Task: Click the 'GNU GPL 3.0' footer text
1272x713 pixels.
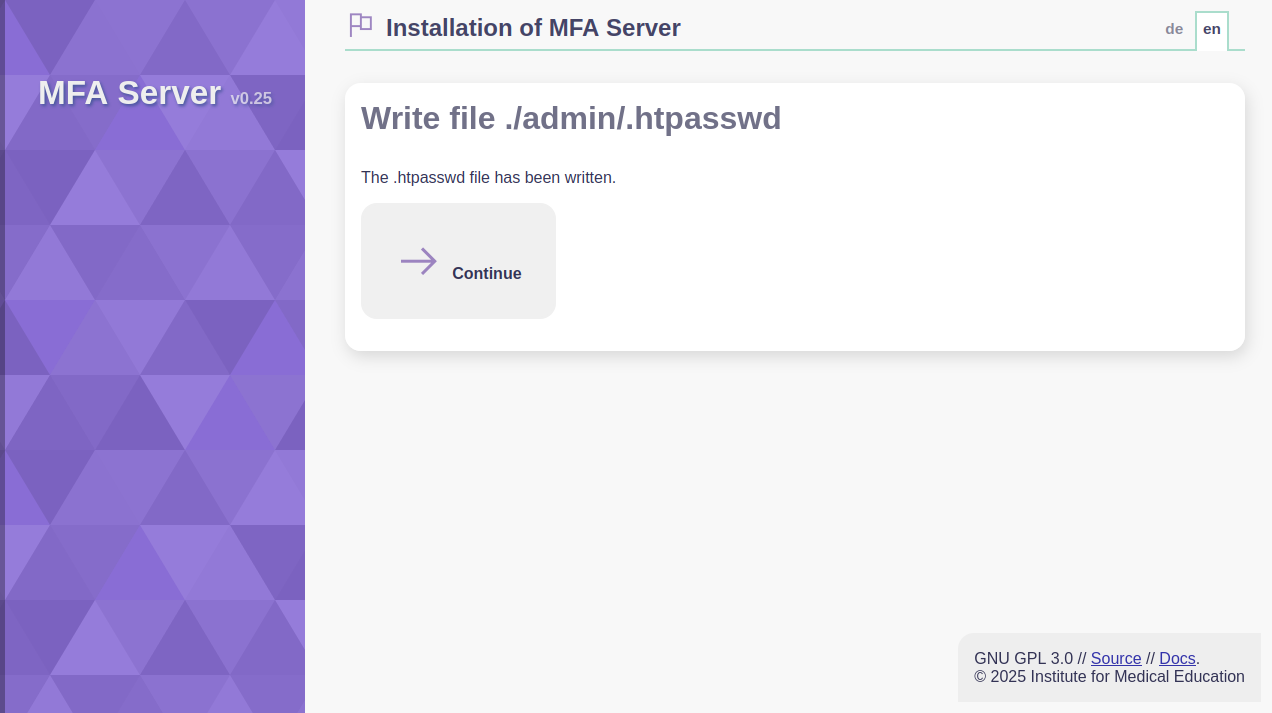Action: (x=1023, y=658)
